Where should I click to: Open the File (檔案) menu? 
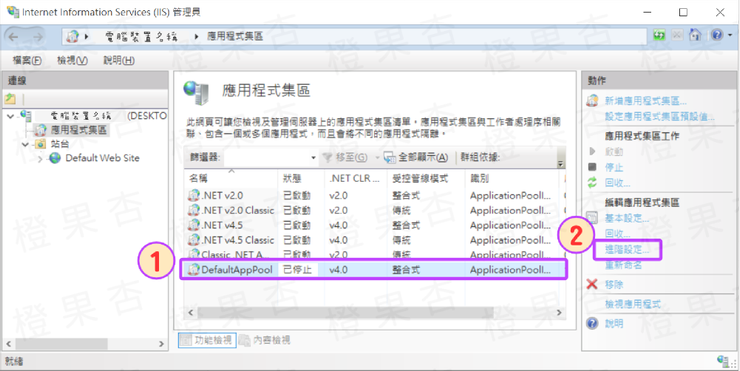[x=27, y=60]
